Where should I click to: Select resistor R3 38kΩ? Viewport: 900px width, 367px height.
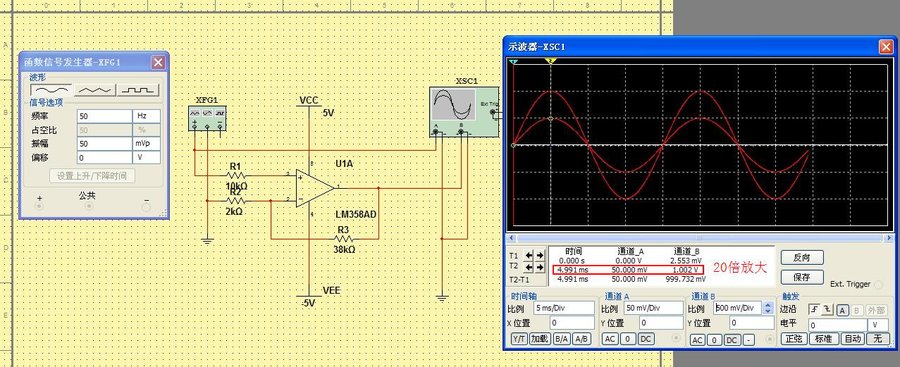tap(343, 239)
